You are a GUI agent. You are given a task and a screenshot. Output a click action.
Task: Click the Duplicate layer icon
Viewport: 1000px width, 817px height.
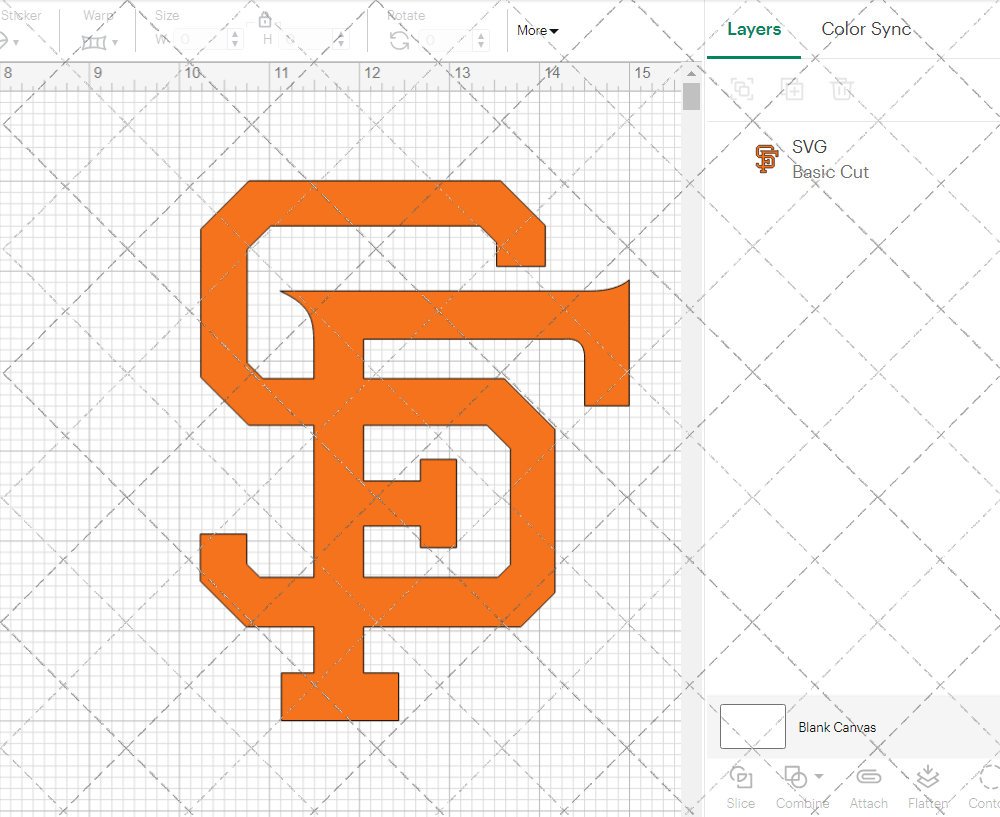click(792, 89)
